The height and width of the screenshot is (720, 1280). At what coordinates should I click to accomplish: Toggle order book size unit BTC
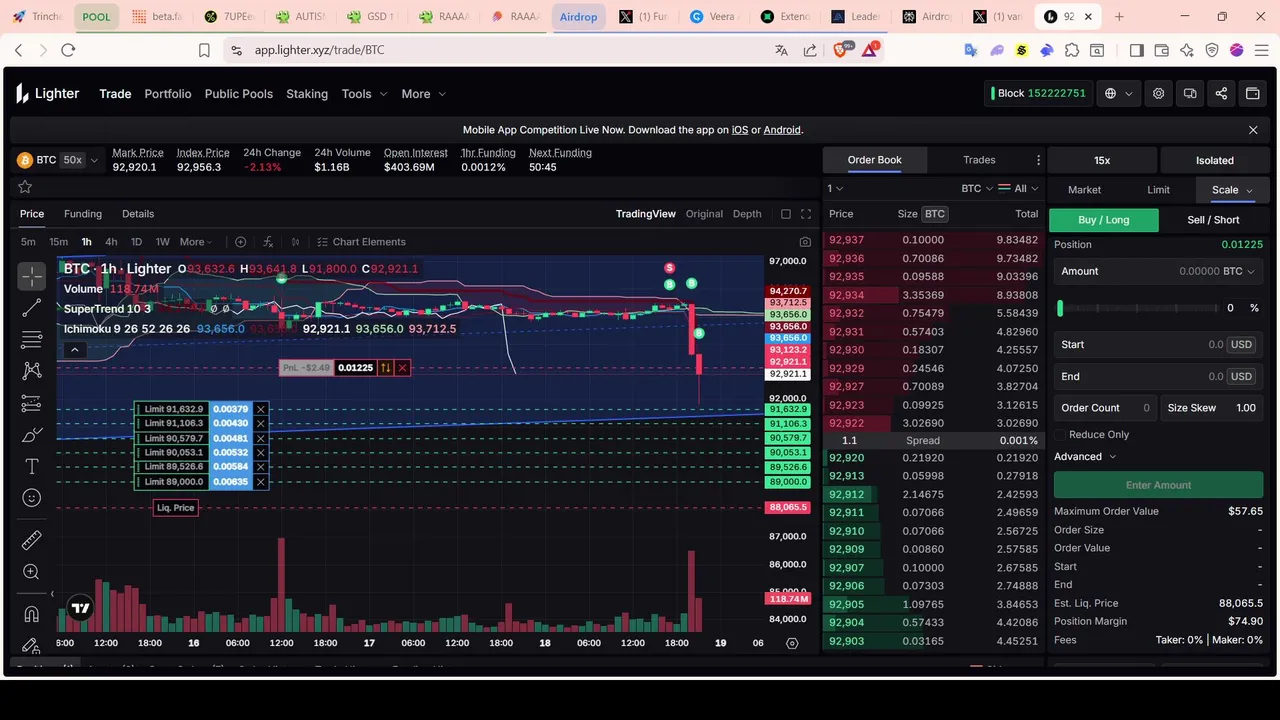tap(934, 214)
